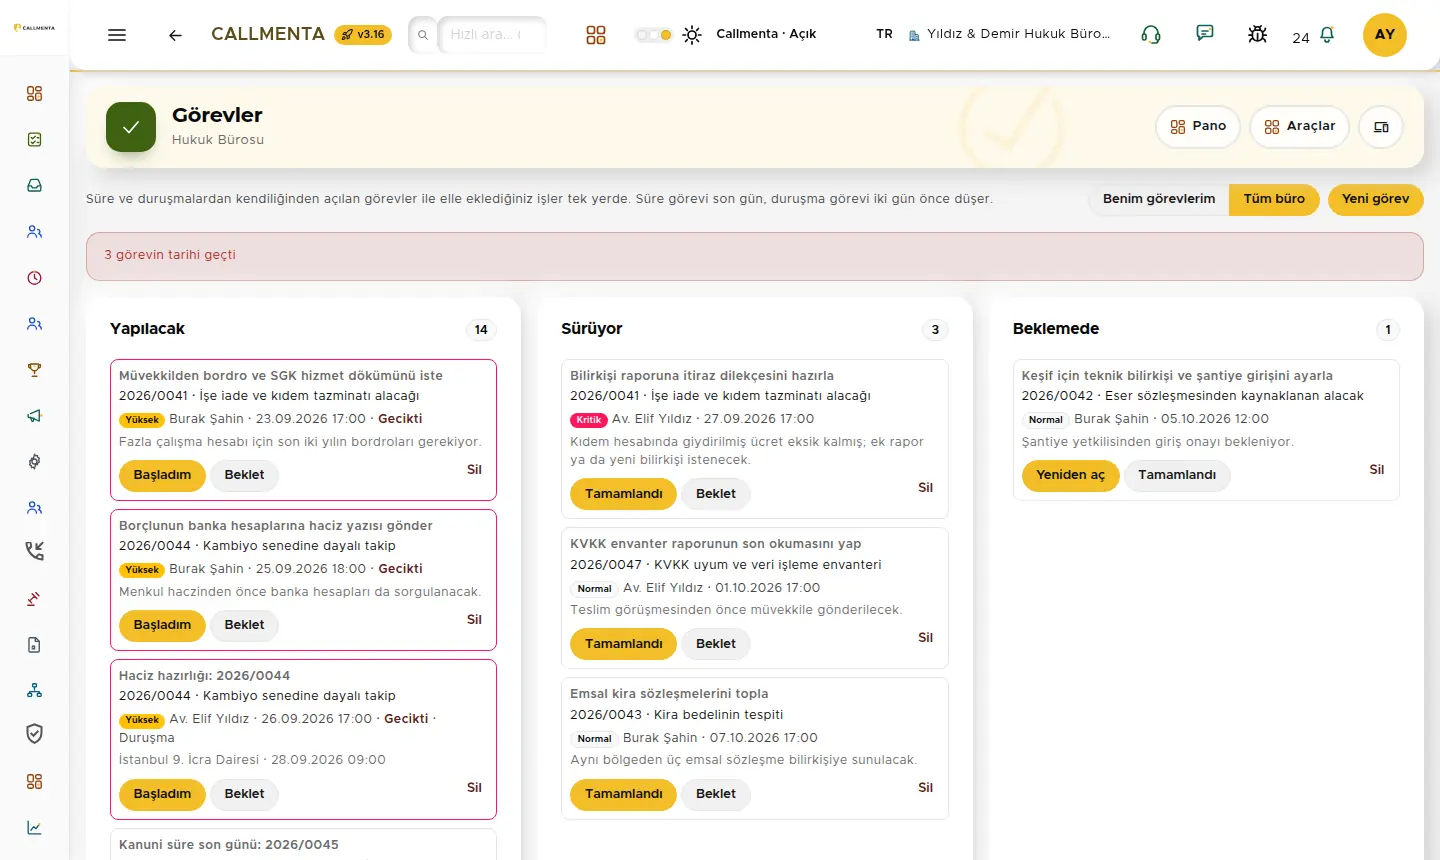Image resolution: width=1440 pixels, height=860 pixels.
Task: Open the line chart reports icon in sidebar
Action: [x=35, y=828]
